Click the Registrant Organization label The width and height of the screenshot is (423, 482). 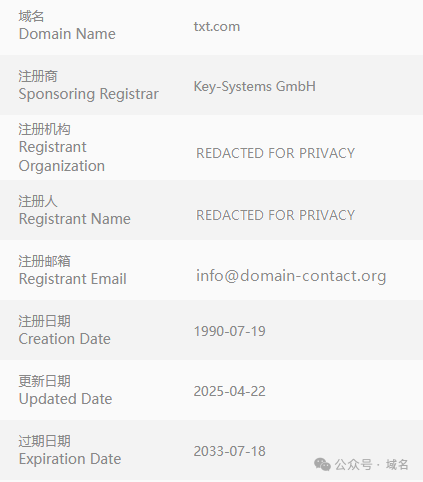(62, 157)
